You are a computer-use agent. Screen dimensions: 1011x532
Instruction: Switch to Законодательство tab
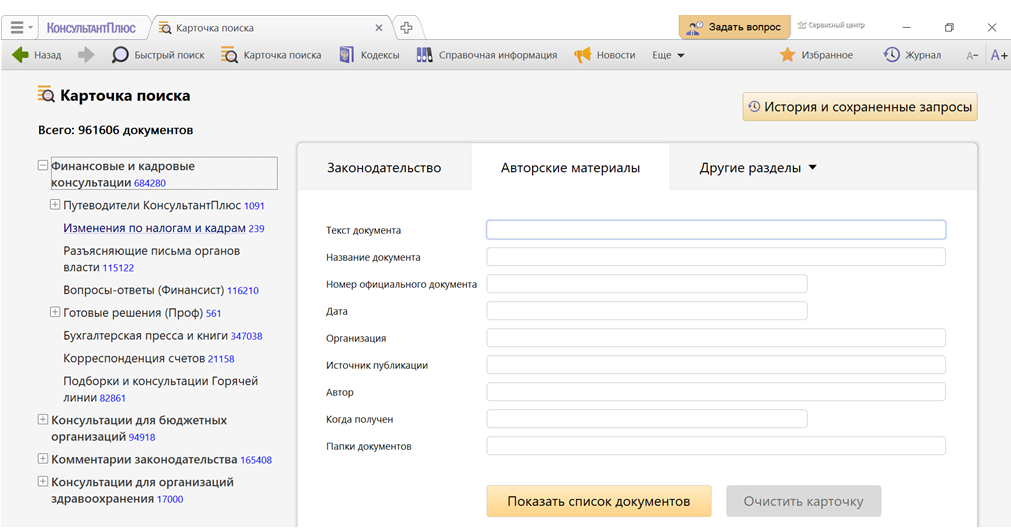pyautogui.click(x=384, y=168)
